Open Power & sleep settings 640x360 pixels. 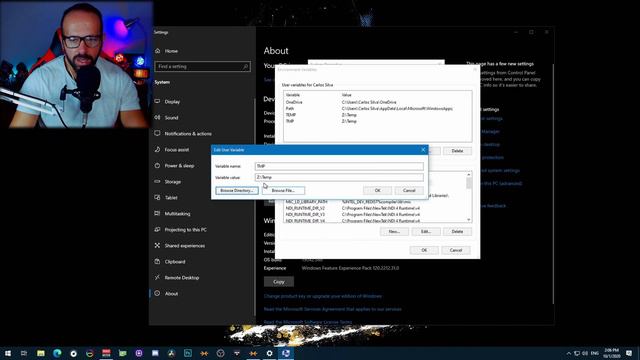click(x=179, y=166)
